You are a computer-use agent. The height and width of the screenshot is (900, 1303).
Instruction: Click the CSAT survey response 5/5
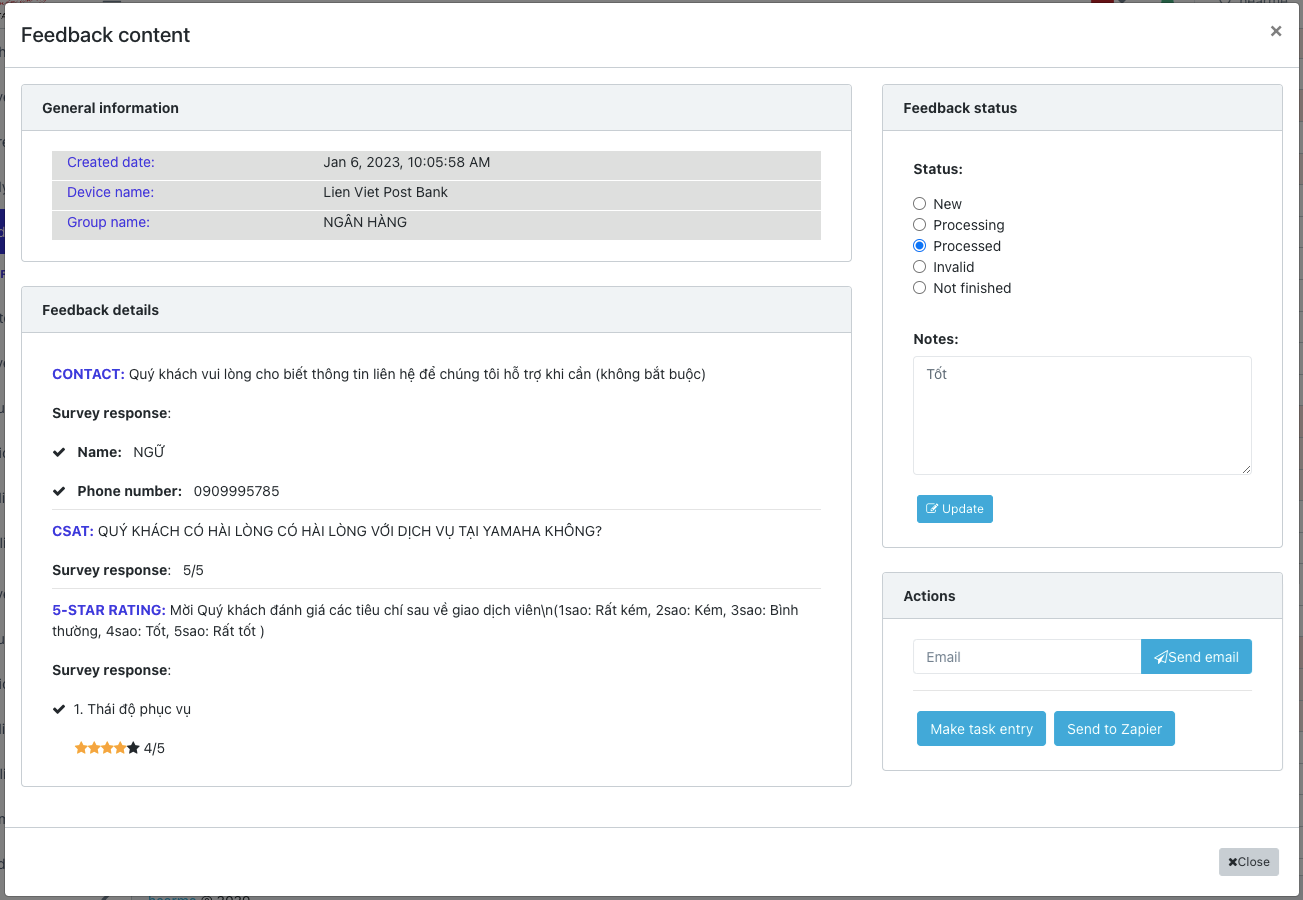(193, 570)
